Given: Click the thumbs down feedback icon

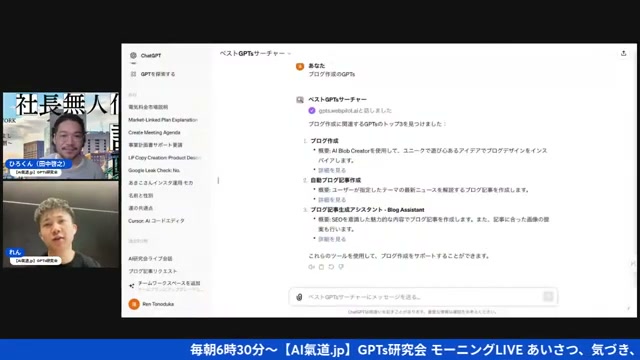Looking at the screenshot, I should pyautogui.click(x=341, y=267).
